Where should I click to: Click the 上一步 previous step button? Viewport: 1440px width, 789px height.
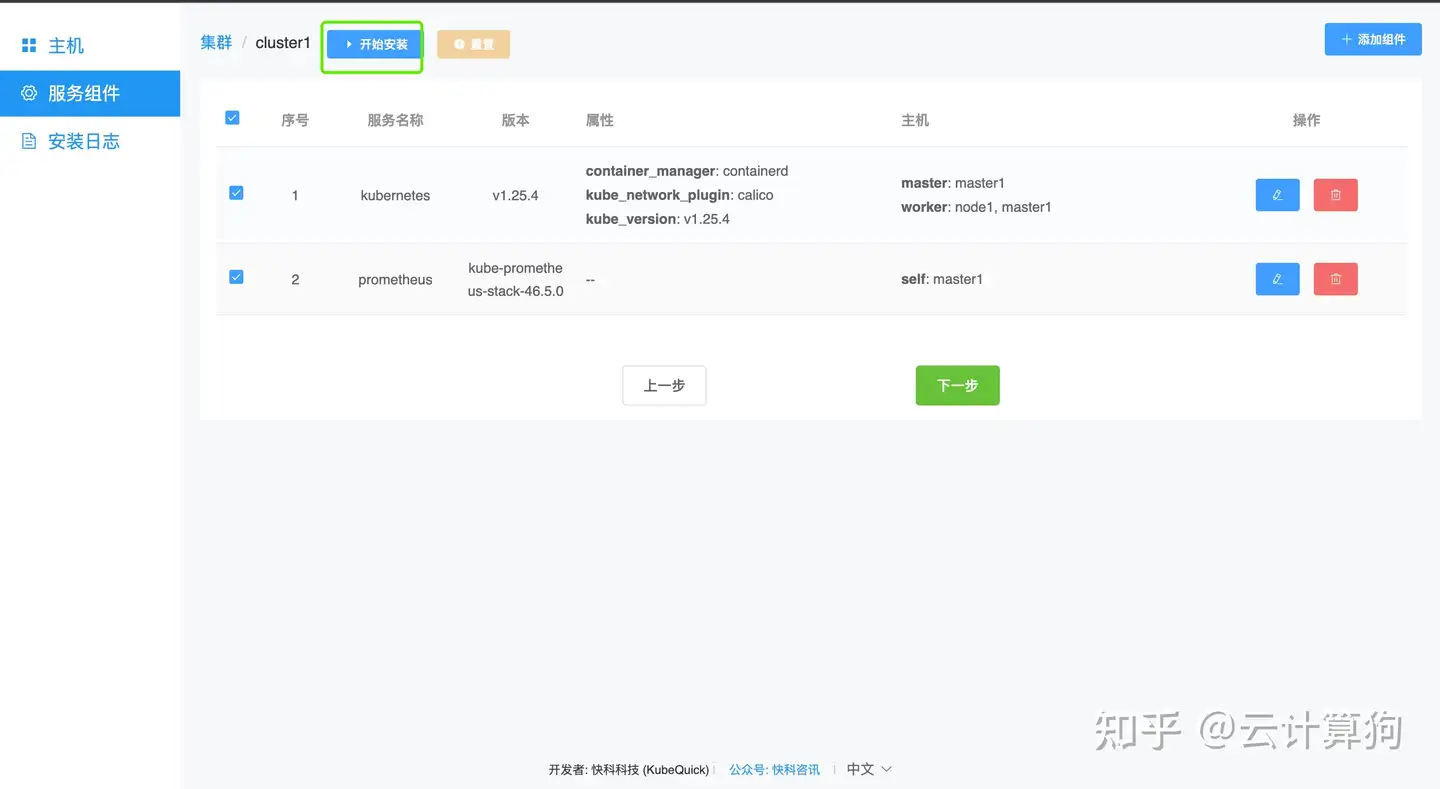tap(664, 385)
